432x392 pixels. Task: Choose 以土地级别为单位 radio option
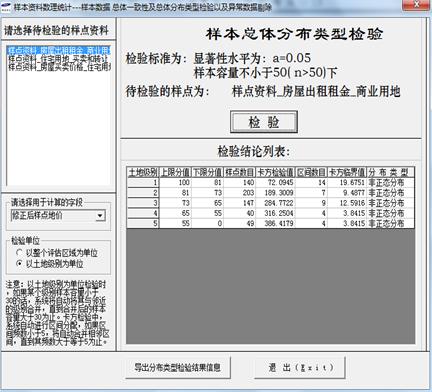click(x=50, y=264)
